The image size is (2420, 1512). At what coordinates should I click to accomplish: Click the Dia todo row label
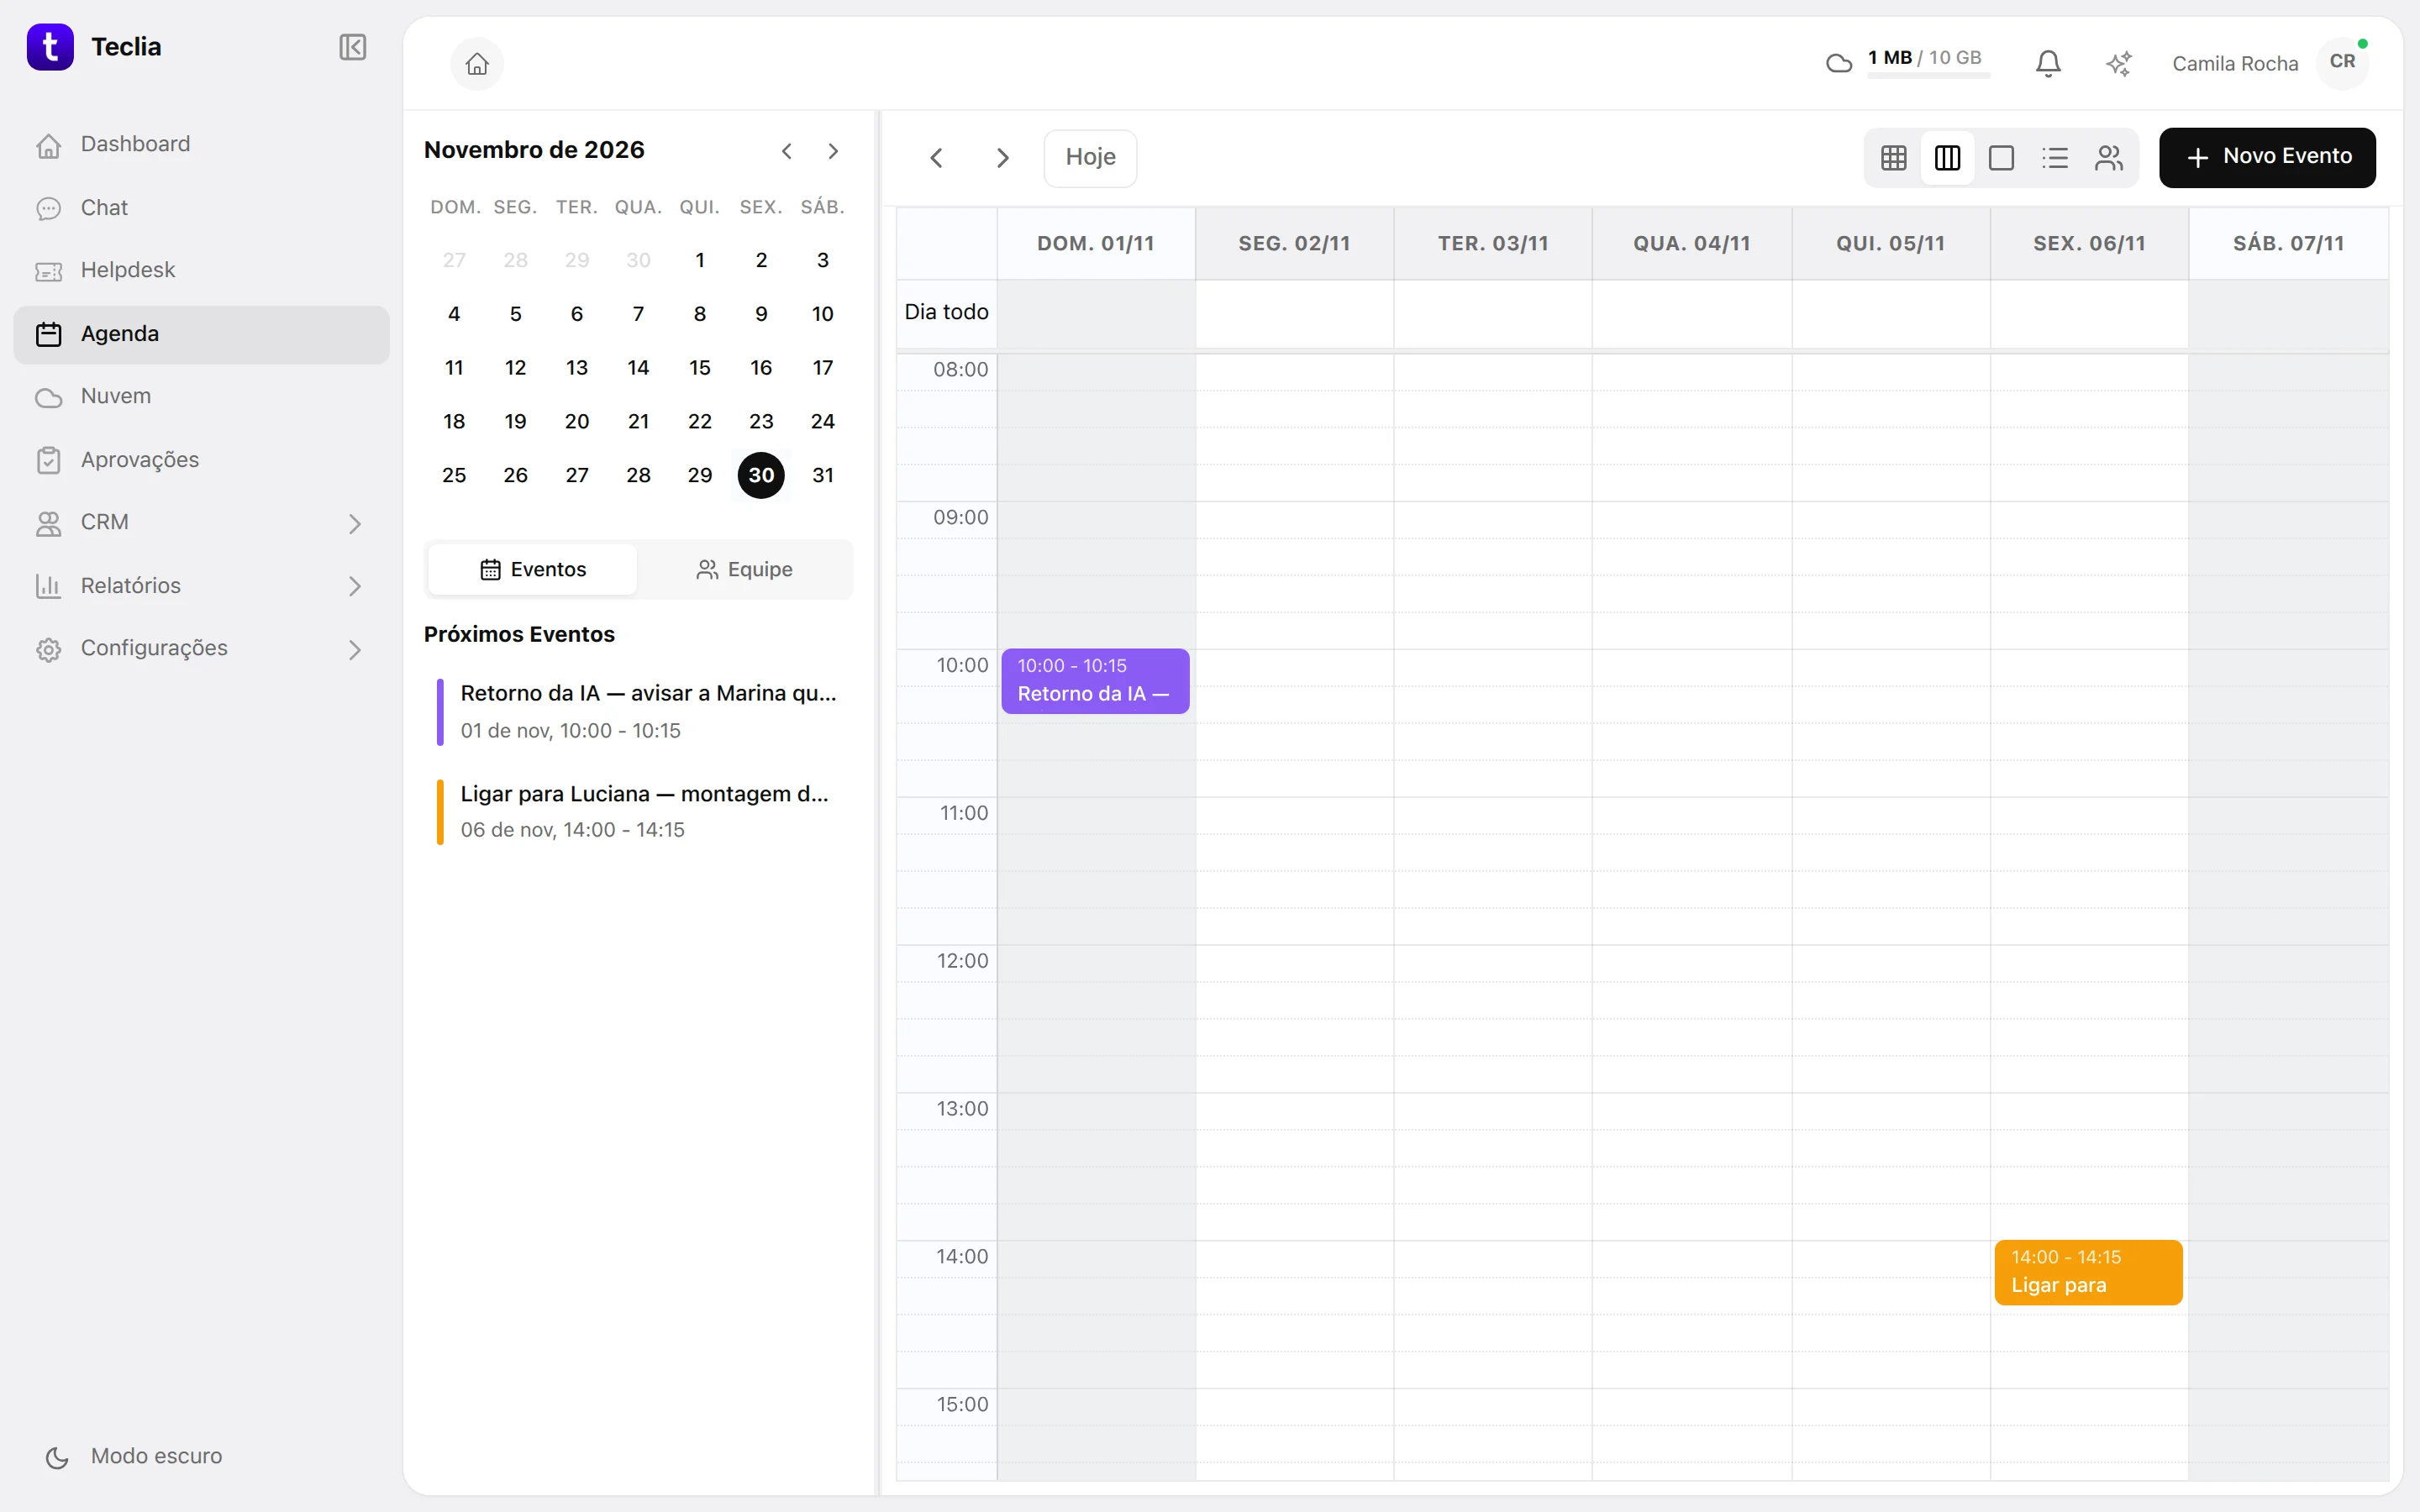tap(946, 312)
